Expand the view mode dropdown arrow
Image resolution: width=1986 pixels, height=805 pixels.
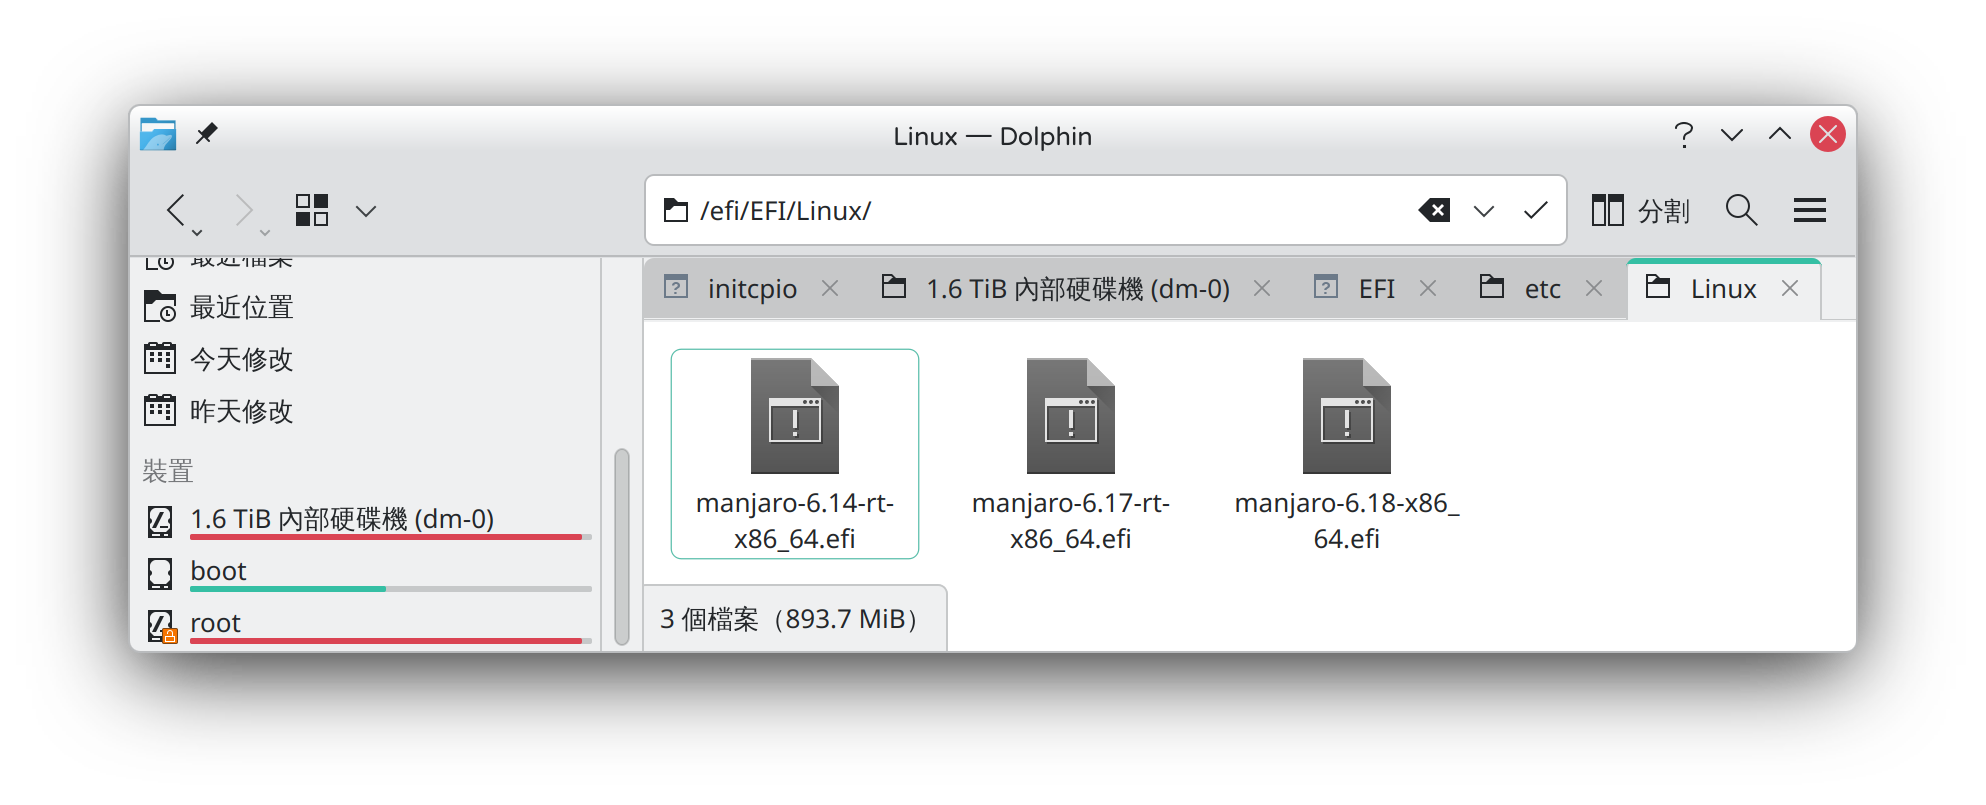(366, 211)
